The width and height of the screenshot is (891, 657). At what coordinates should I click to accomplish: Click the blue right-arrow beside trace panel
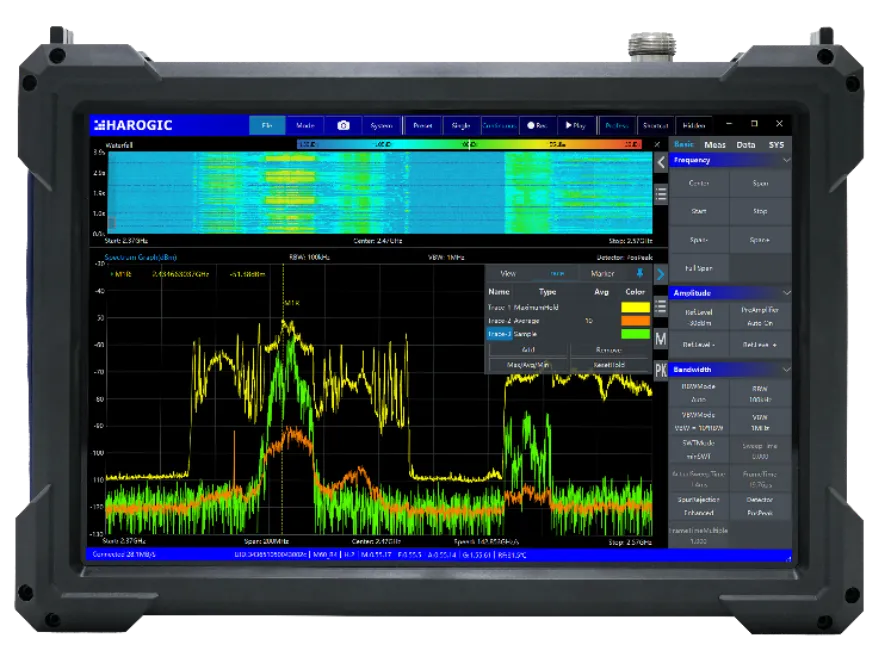(660, 273)
